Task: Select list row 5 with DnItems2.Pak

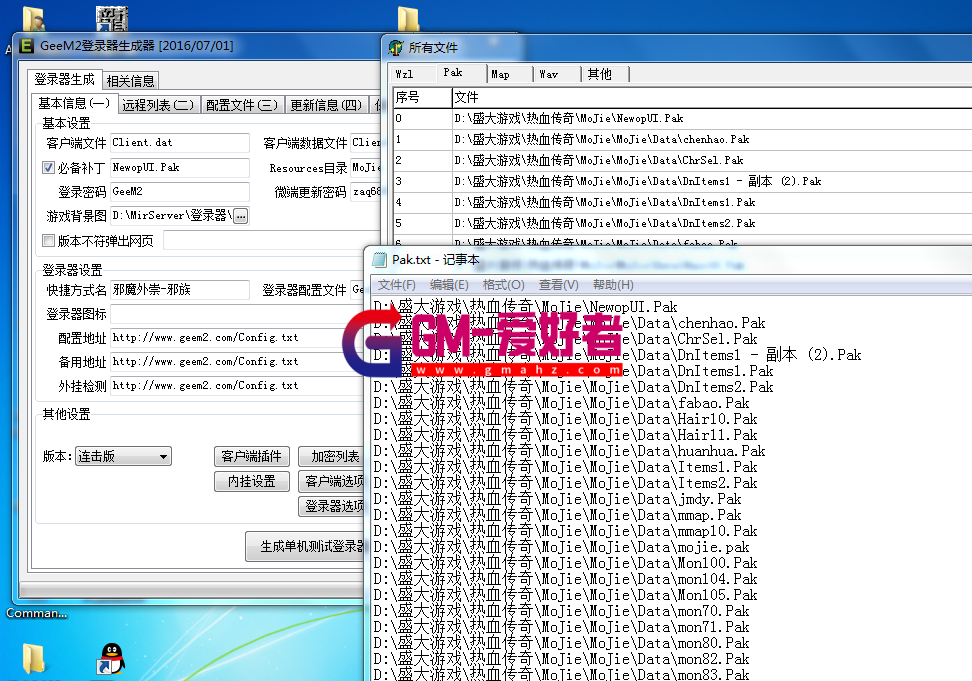Action: point(683,224)
